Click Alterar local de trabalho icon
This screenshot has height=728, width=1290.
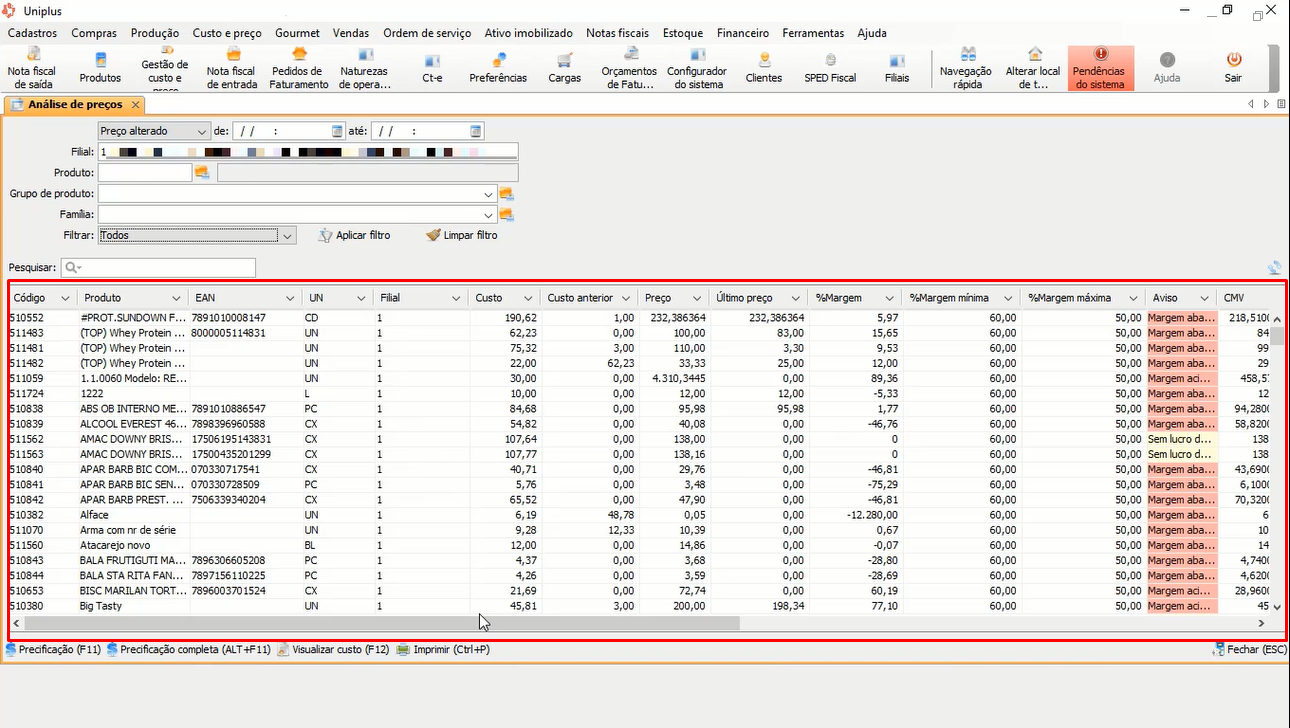point(1033,68)
